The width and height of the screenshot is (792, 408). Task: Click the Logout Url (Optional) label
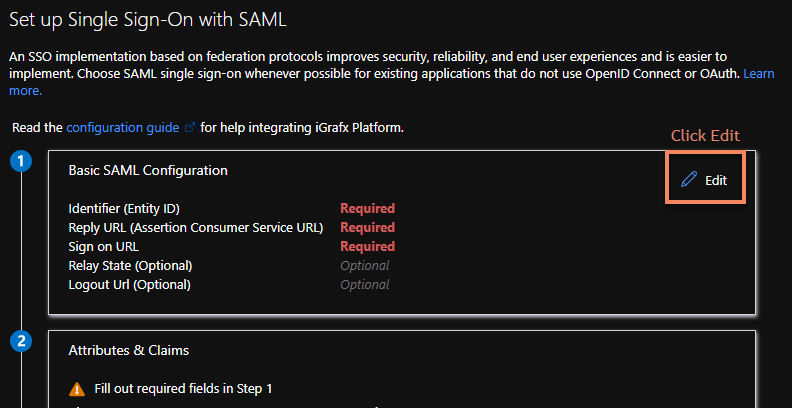[x=129, y=285]
